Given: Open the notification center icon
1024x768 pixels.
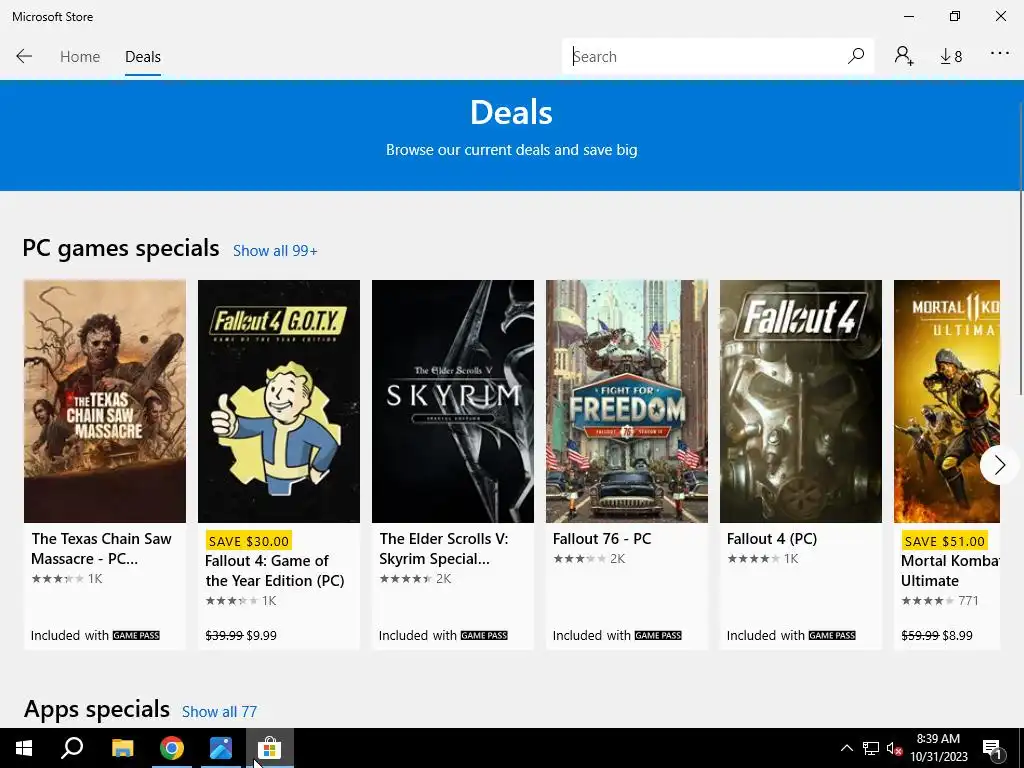Looking at the screenshot, I should (x=993, y=748).
